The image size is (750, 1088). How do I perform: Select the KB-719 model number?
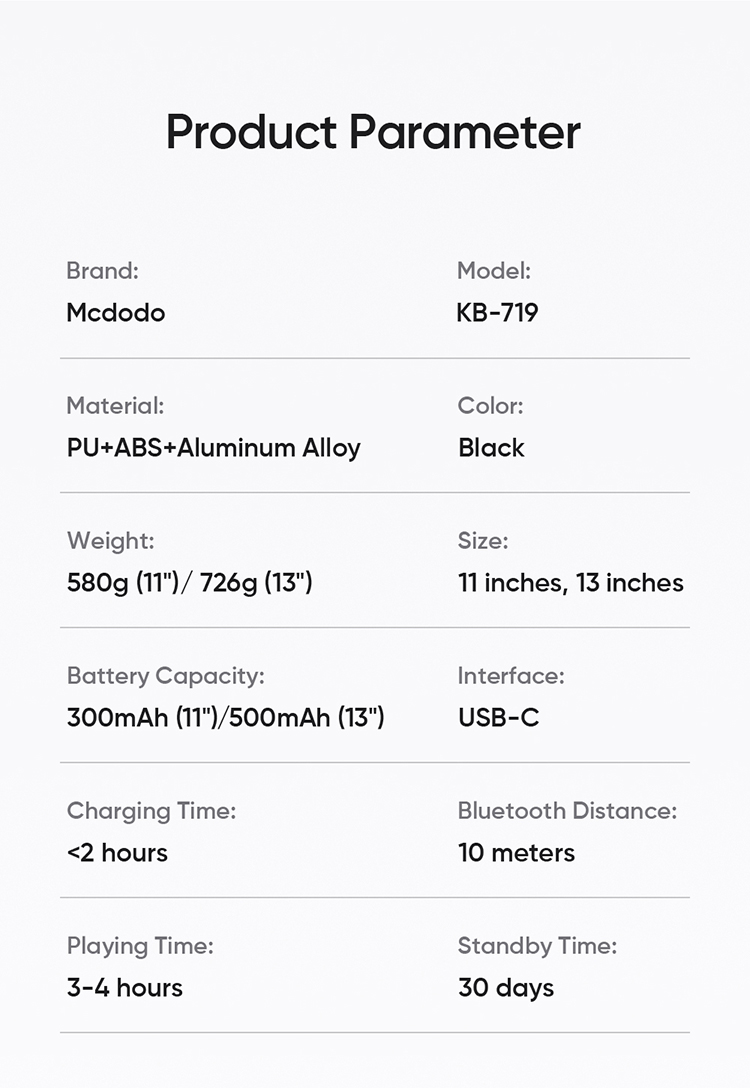pos(497,313)
